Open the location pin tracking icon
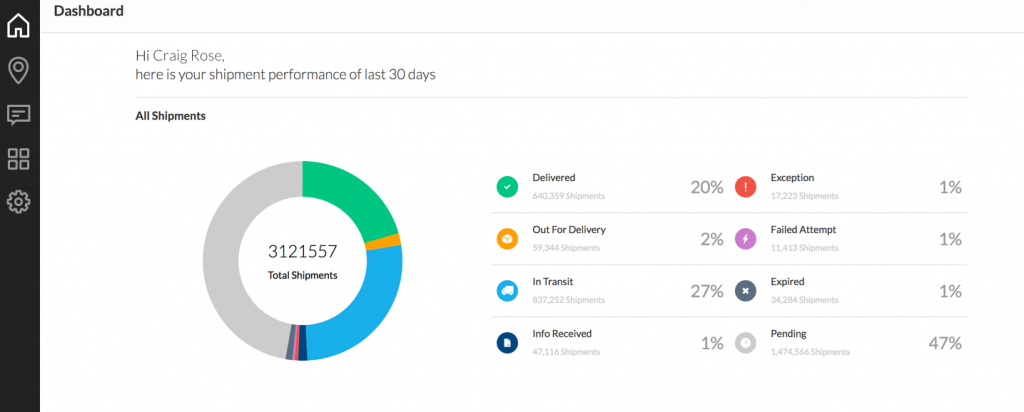This screenshot has width=1024, height=412. click(x=18, y=71)
